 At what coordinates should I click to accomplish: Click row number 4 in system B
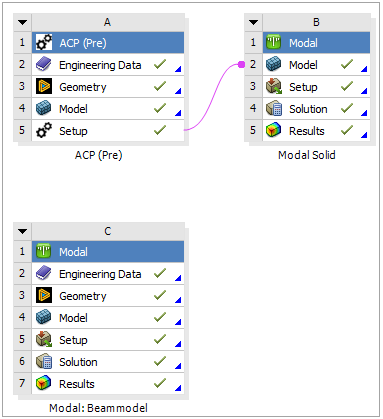(x=253, y=108)
